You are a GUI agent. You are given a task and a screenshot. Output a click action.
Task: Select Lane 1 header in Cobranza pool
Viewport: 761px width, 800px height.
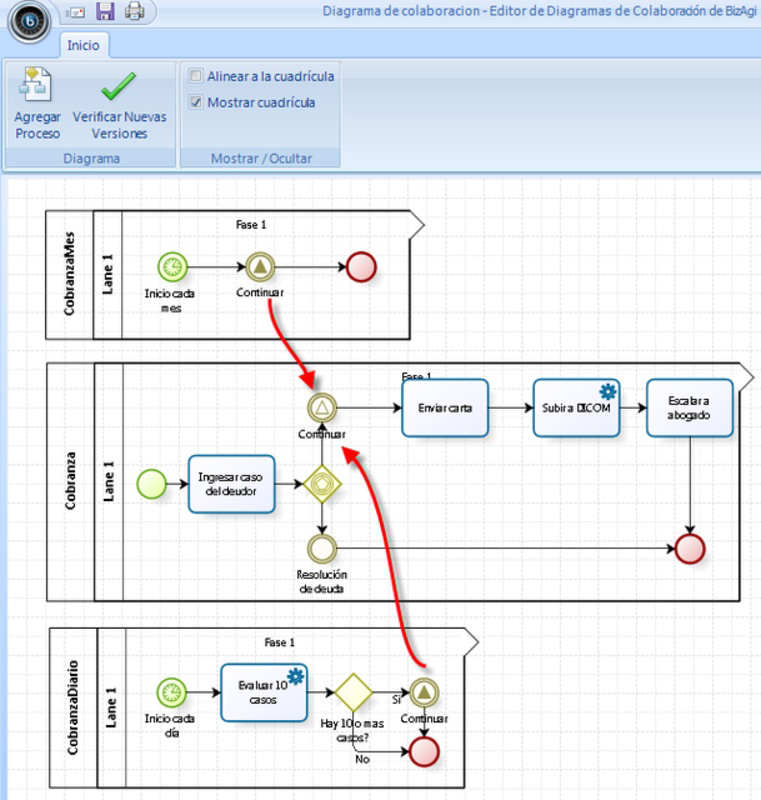109,482
